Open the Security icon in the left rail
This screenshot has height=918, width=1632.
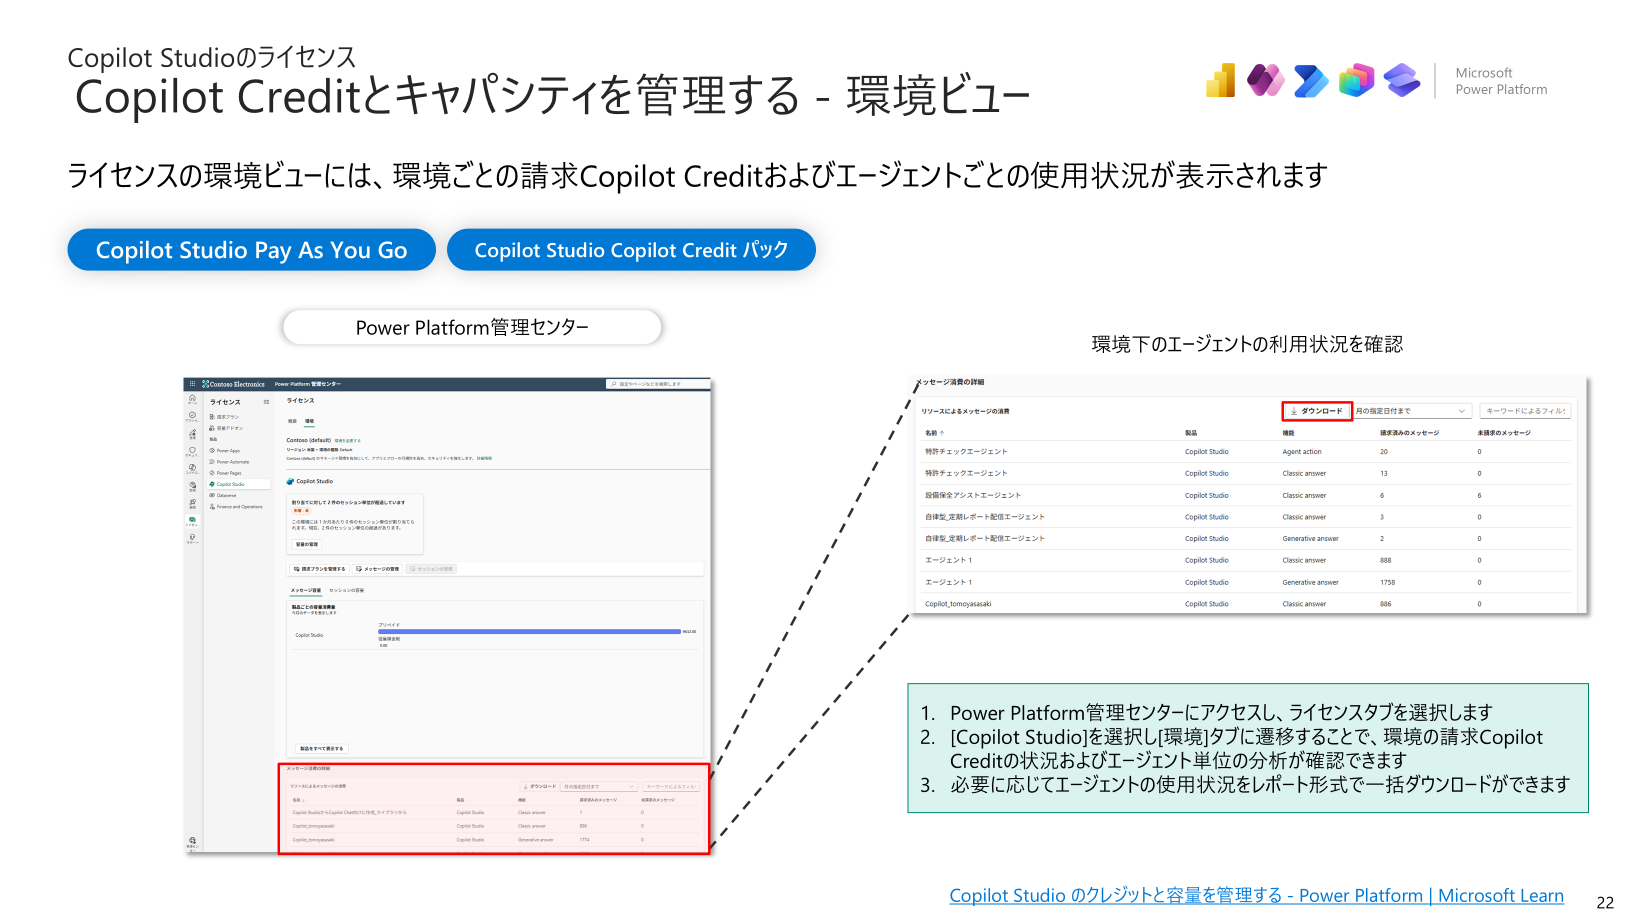[192, 452]
